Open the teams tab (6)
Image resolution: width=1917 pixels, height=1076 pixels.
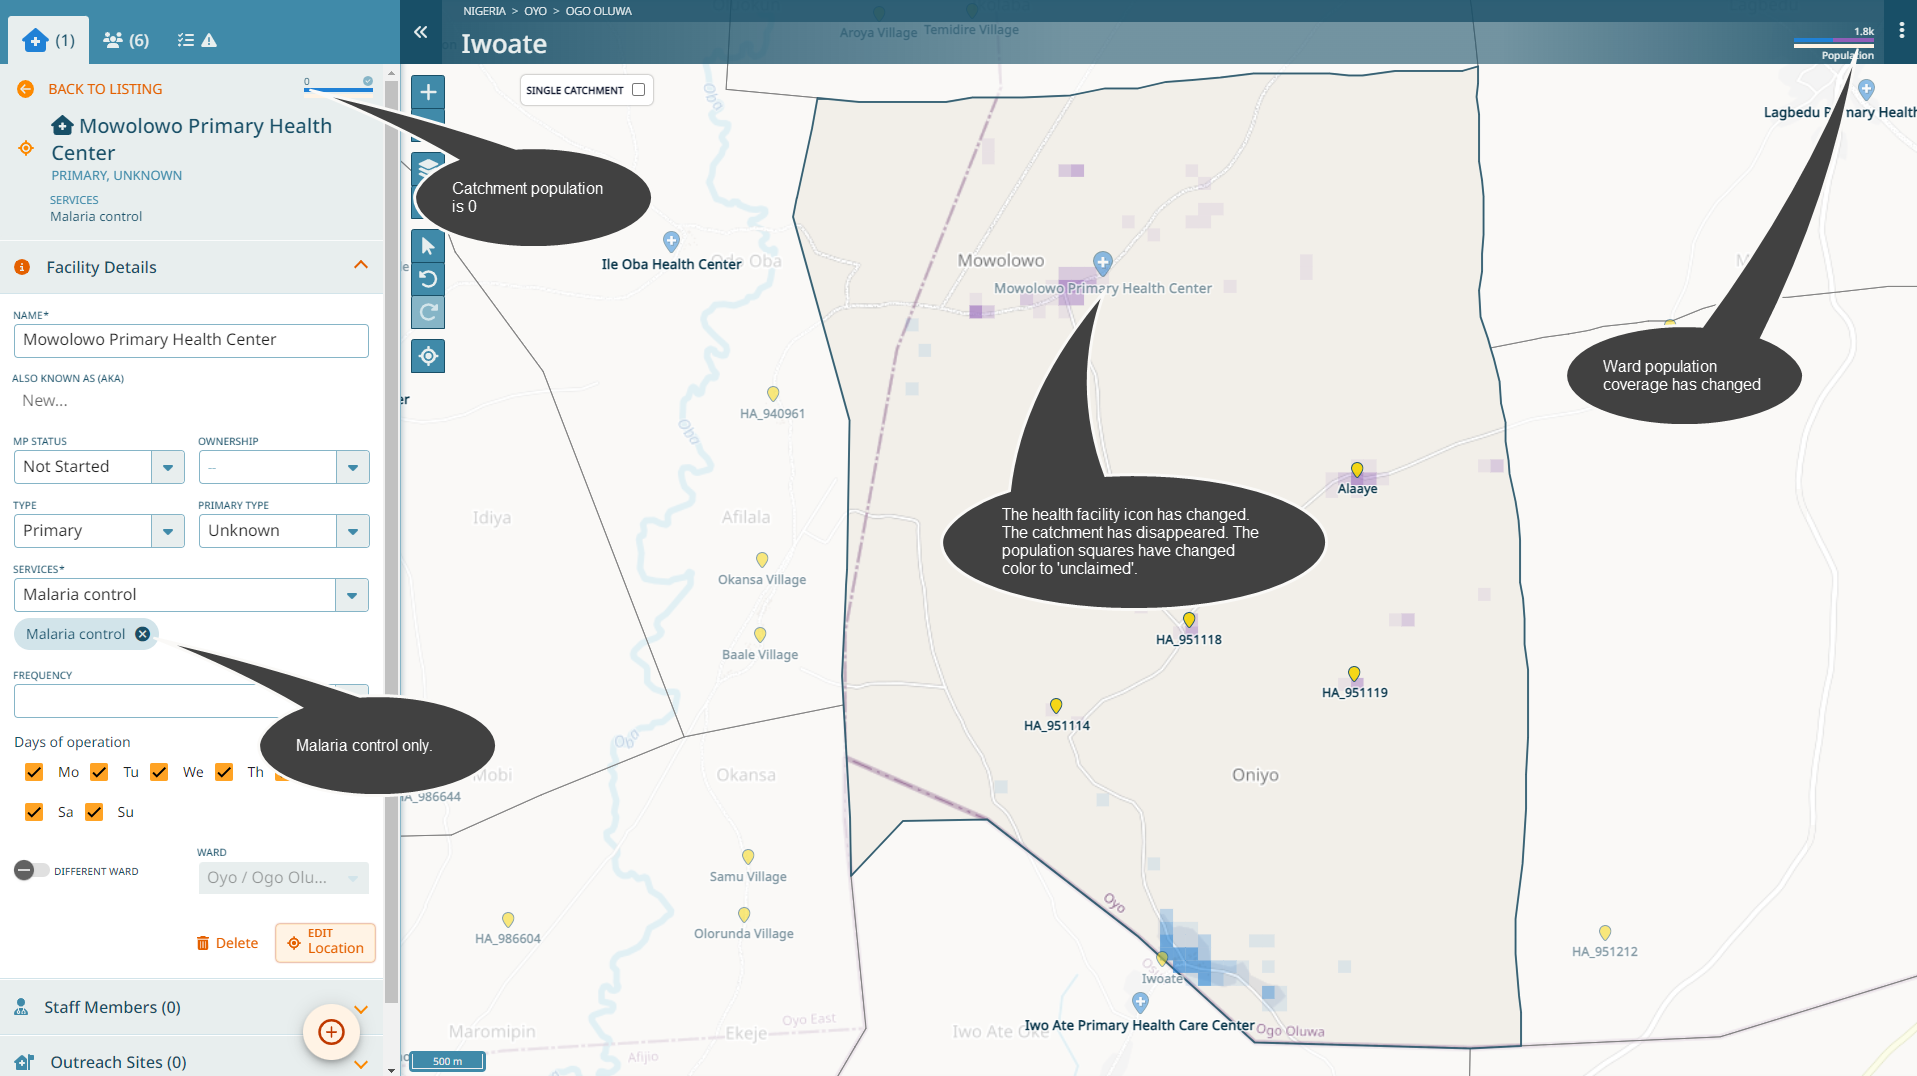point(126,40)
